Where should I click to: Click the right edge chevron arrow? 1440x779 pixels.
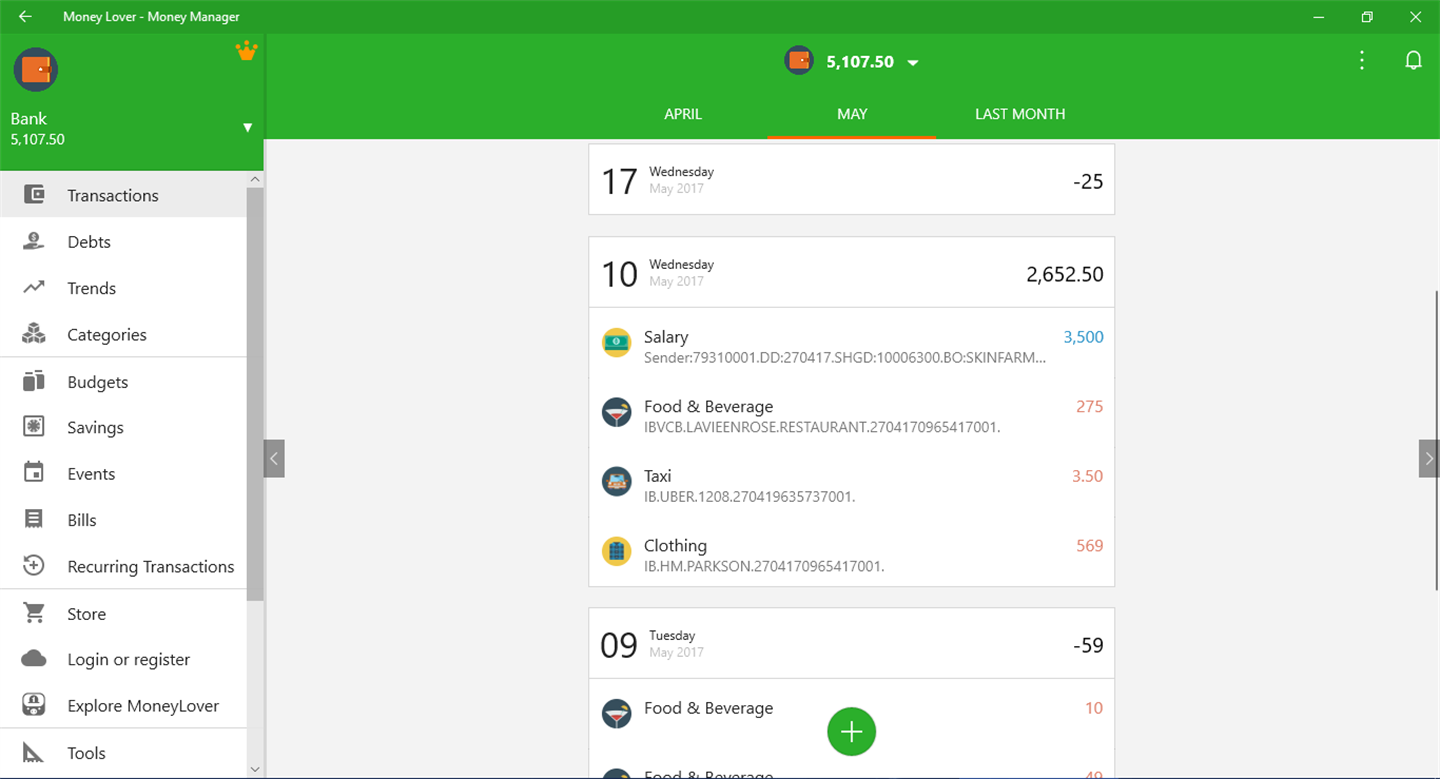point(1429,459)
